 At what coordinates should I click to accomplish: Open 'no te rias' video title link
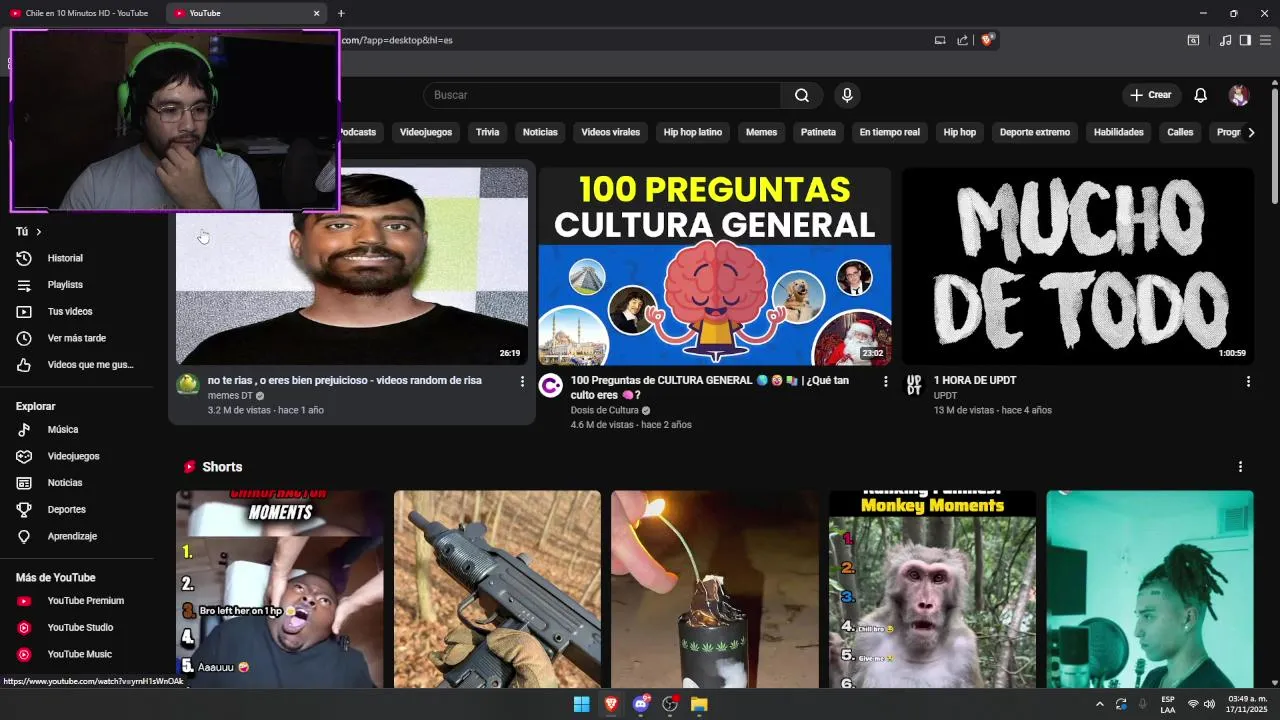[x=345, y=380]
